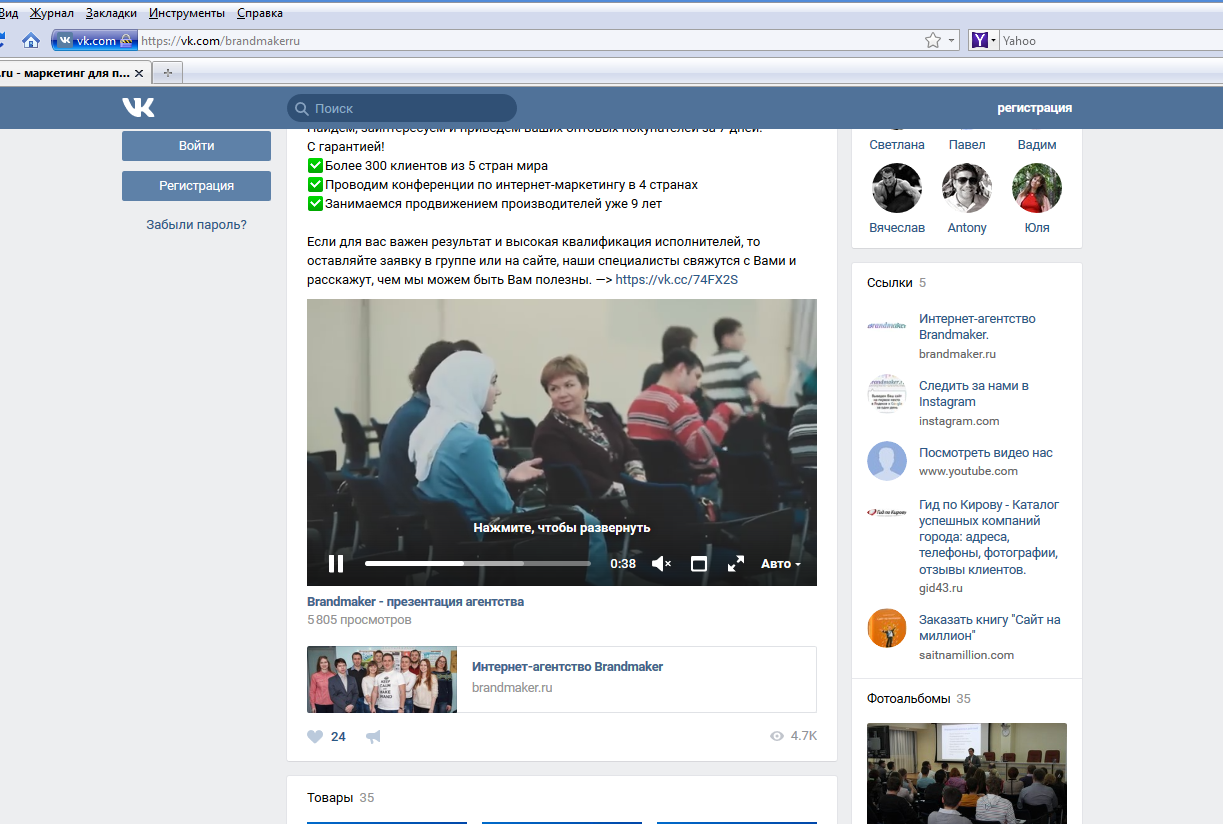Open the browser home page icon
The image size is (1223, 824).
31,41
